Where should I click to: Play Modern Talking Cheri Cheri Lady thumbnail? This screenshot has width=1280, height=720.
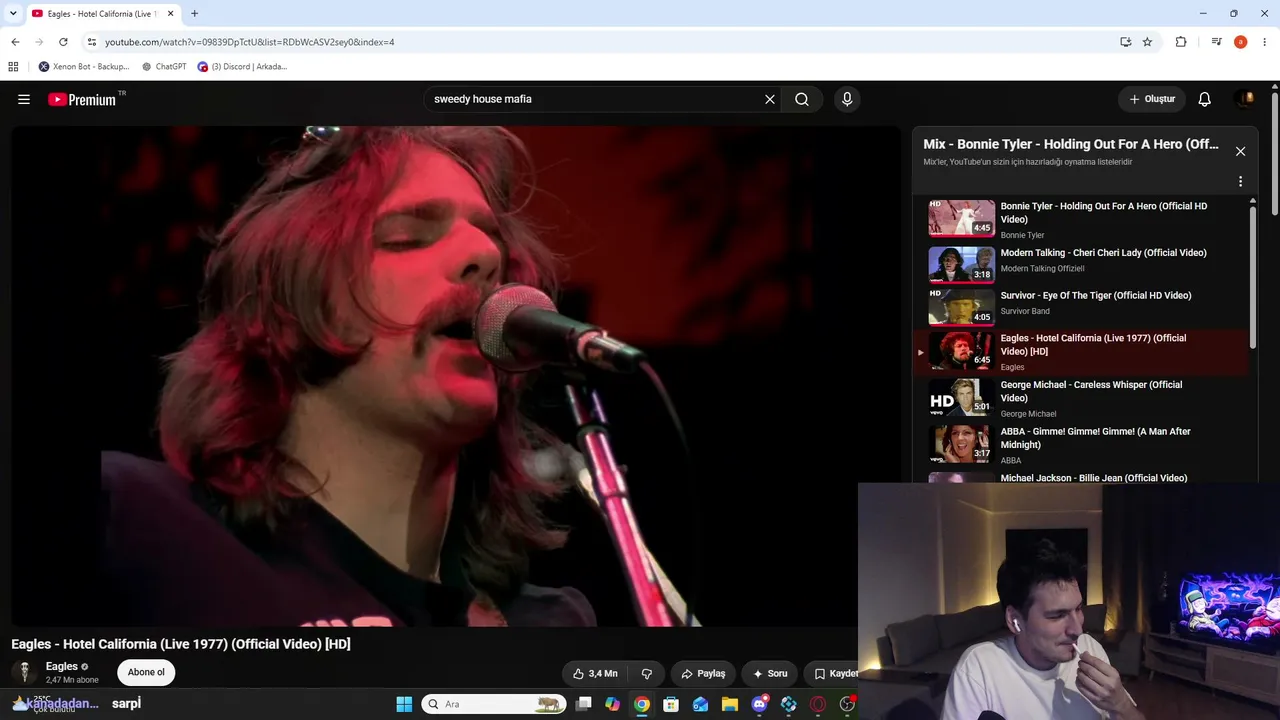962,264
